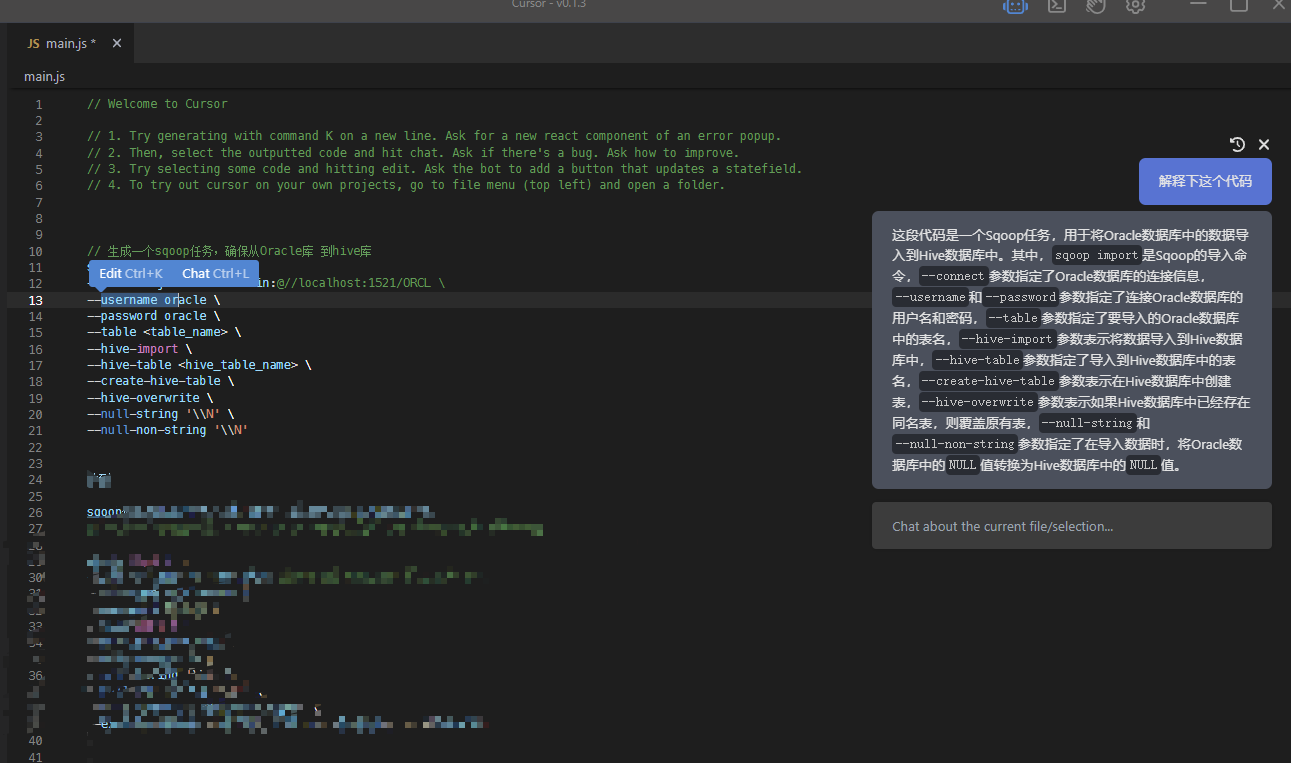Screen dimensions: 1291x763
Task: Click the --create-hive-table code line
Action: click(160, 381)
